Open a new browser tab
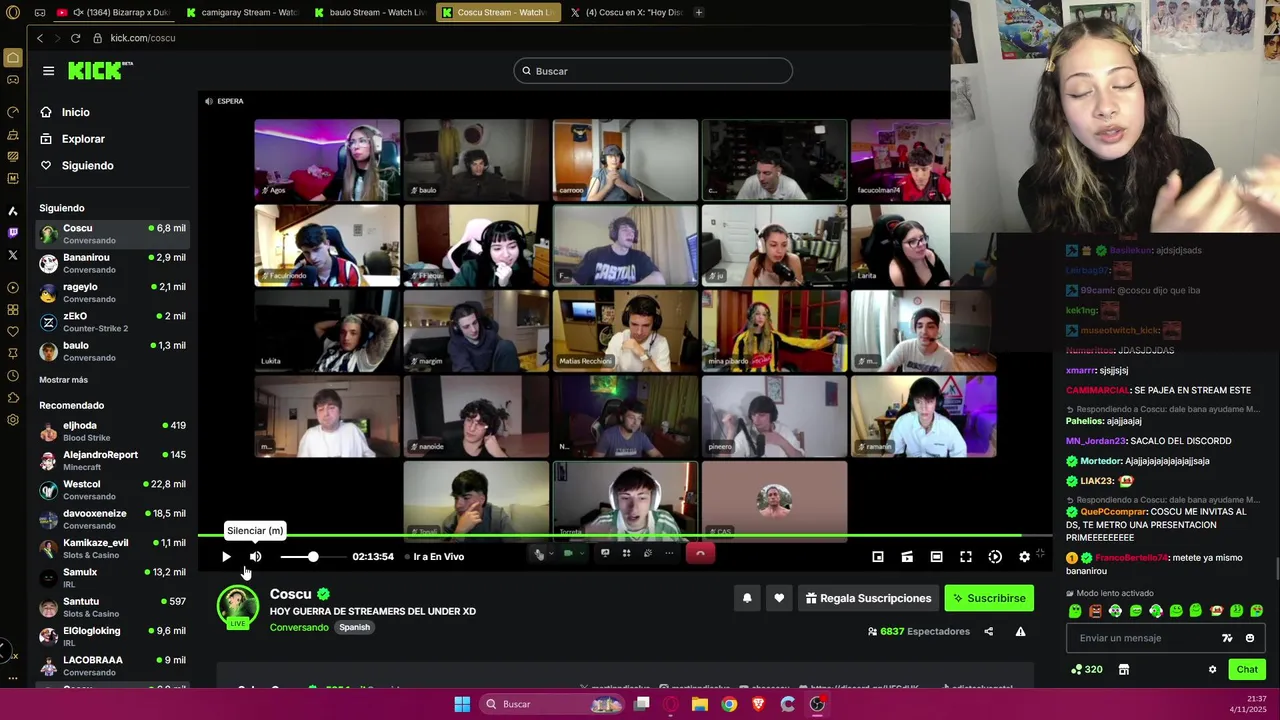Image resolution: width=1280 pixels, height=720 pixels. click(699, 12)
